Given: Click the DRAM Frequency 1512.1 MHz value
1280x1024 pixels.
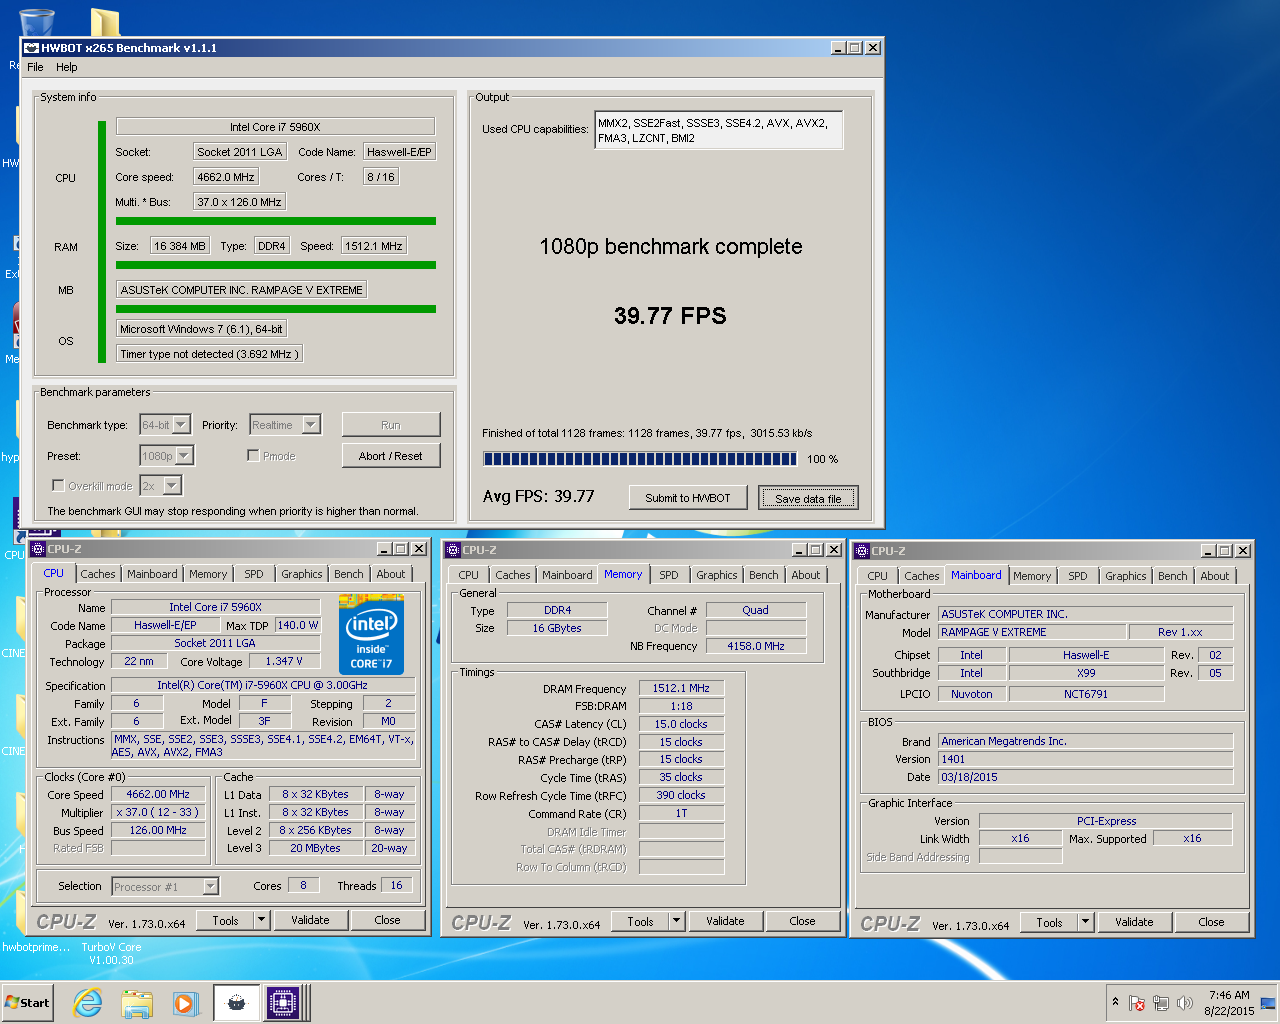Looking at the screenshot, I should (x=681, y=688).
